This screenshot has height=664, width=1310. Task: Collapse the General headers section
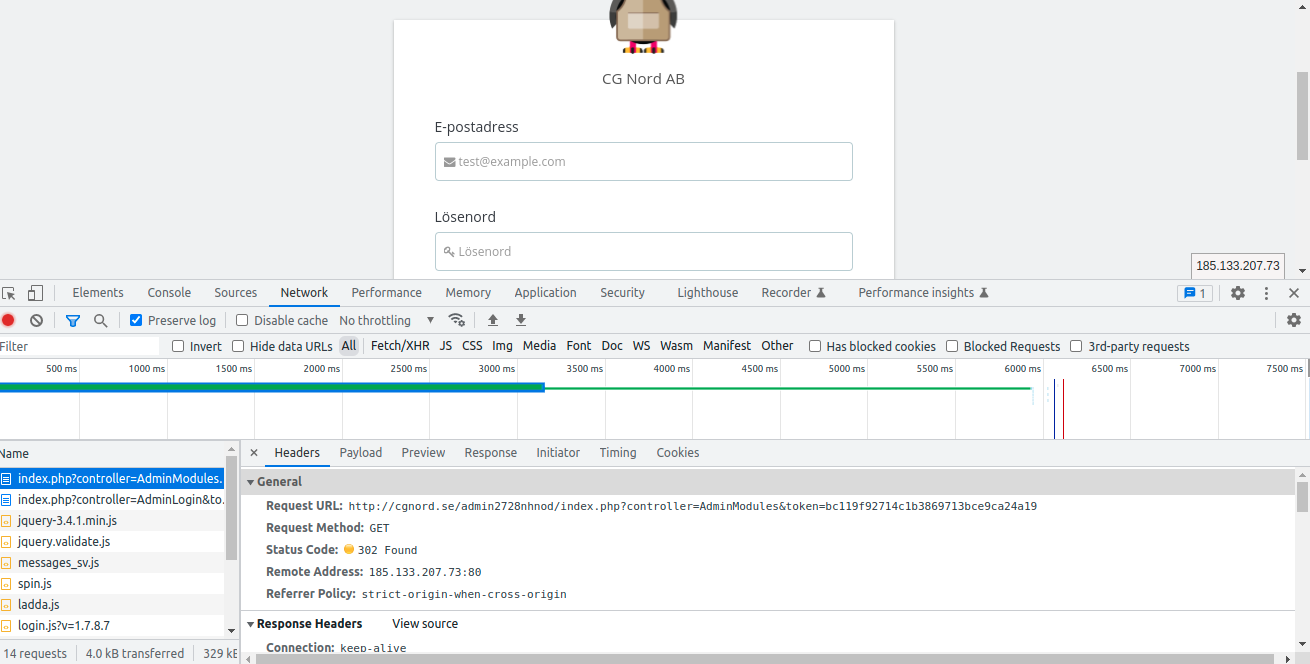pos(251,482)
